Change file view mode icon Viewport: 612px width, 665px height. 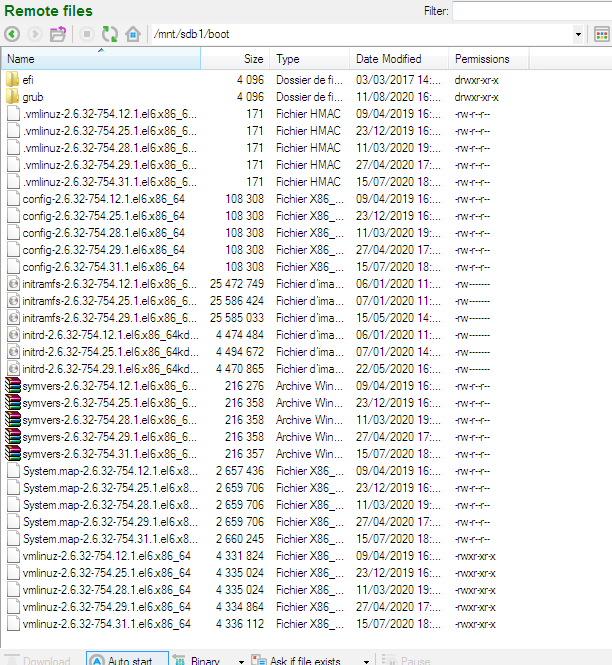[601, 34]
